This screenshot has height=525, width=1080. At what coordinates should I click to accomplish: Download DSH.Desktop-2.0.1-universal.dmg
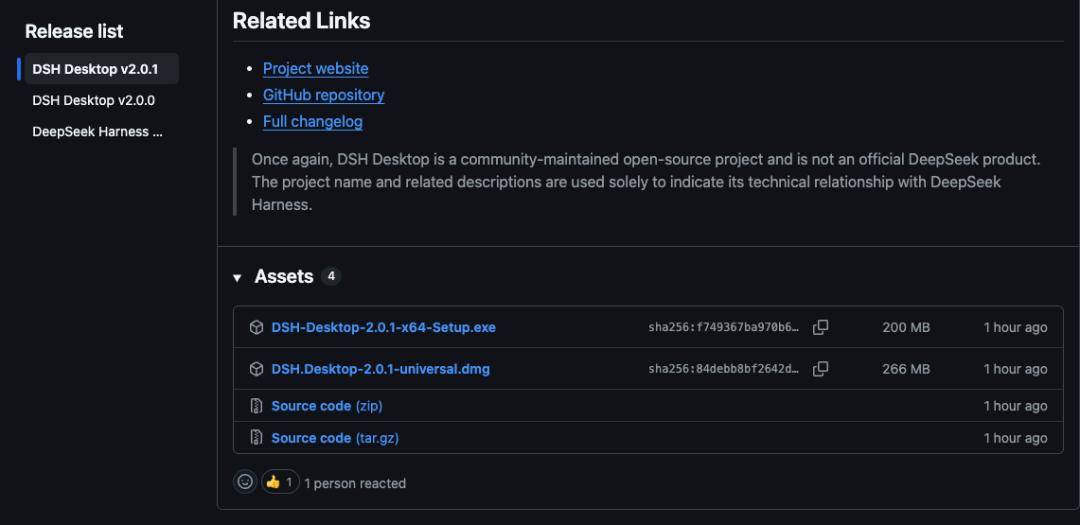(381, 369)
